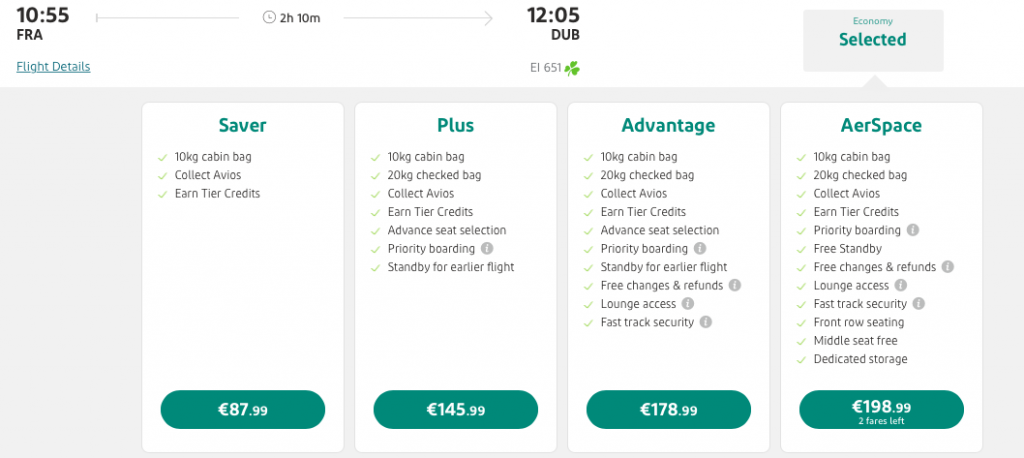The image size is (1024, 458).
Task: Click info icon next to Advantage Free changes & refunds
Action: [735, 286]
